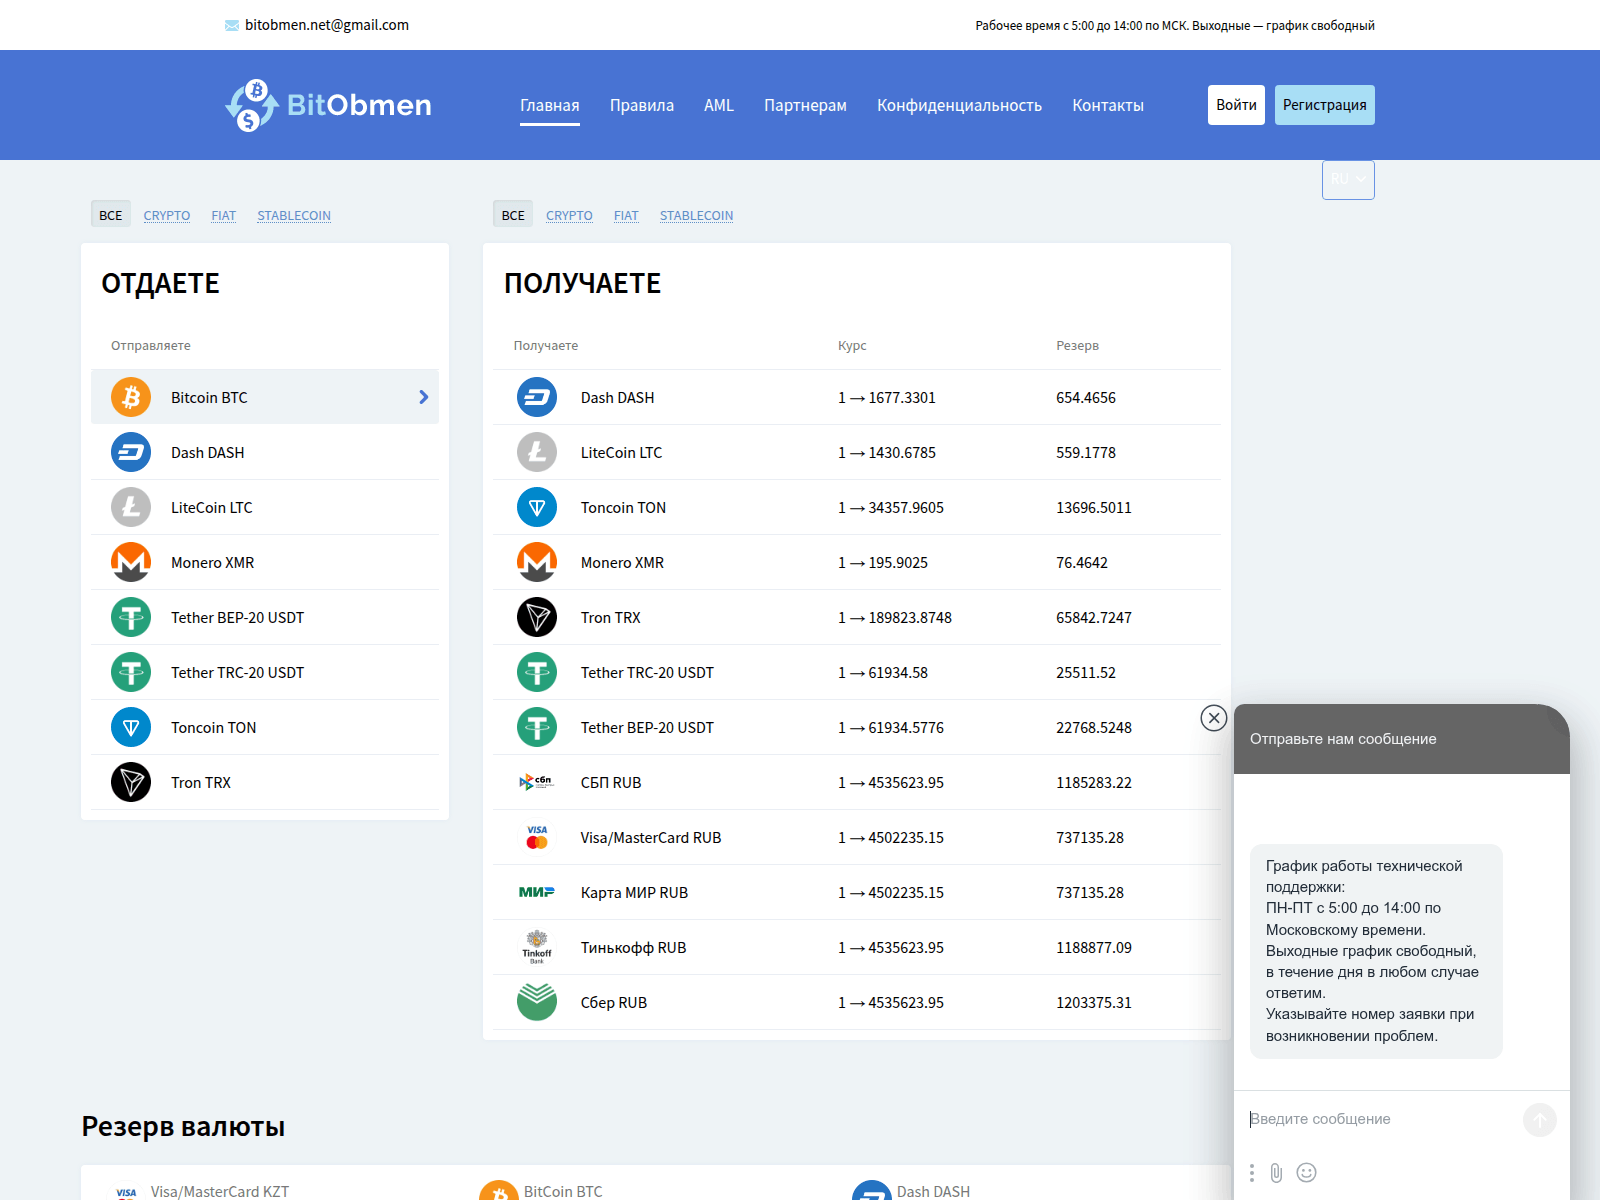The height and width of the screenshot is (1200, 1600).
Task: Click the Войти button
Action: tap(1236, 105)
